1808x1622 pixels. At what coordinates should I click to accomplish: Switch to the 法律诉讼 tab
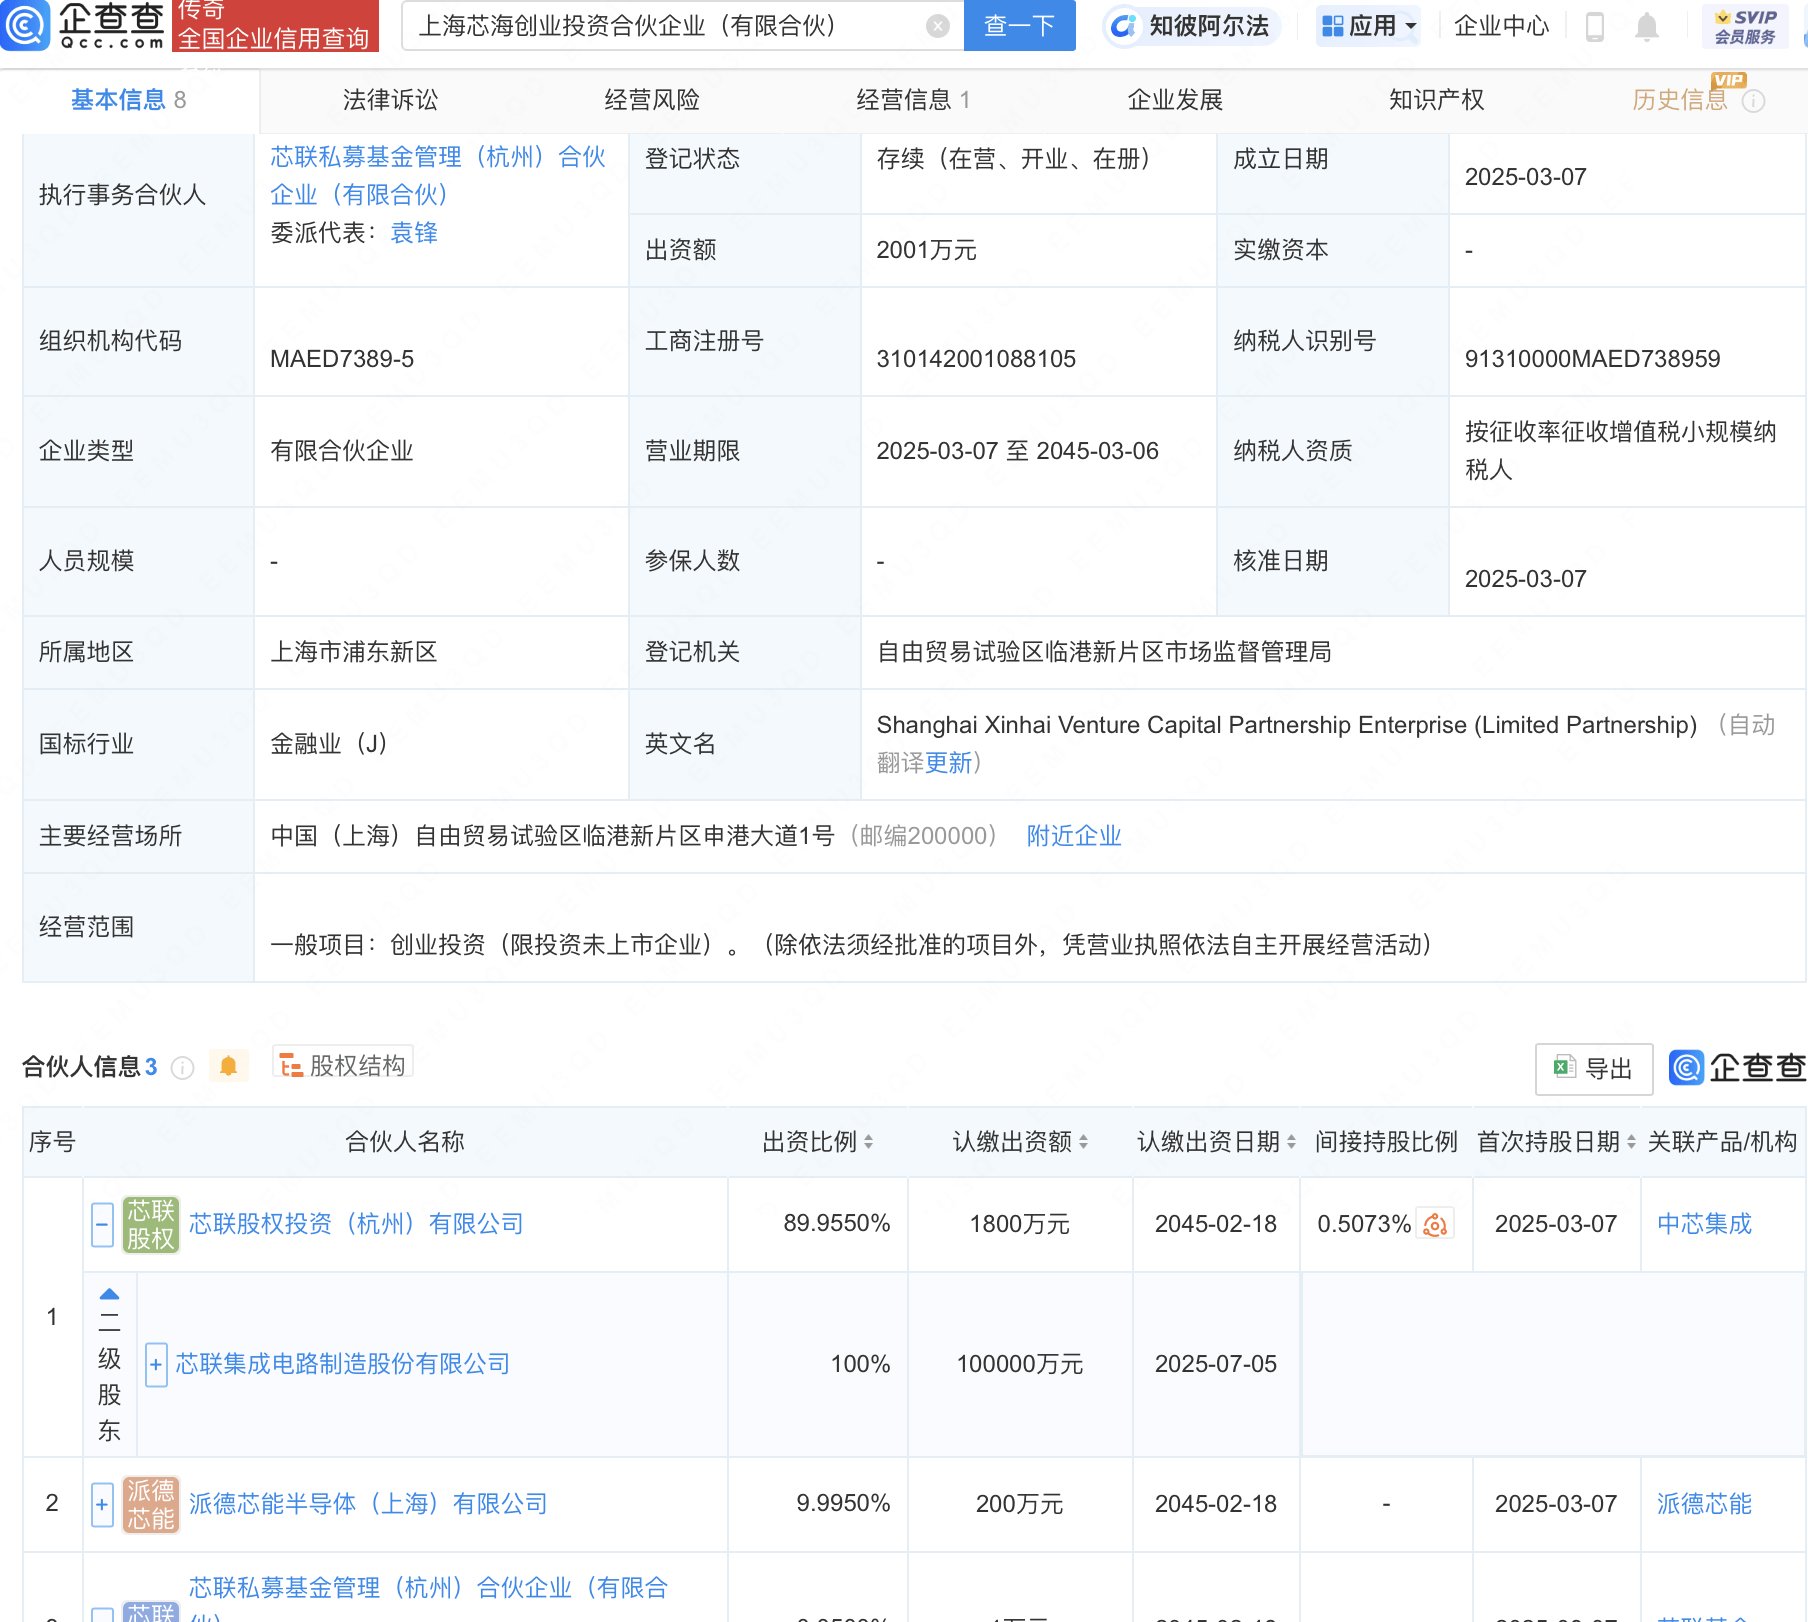pos(390,100)
